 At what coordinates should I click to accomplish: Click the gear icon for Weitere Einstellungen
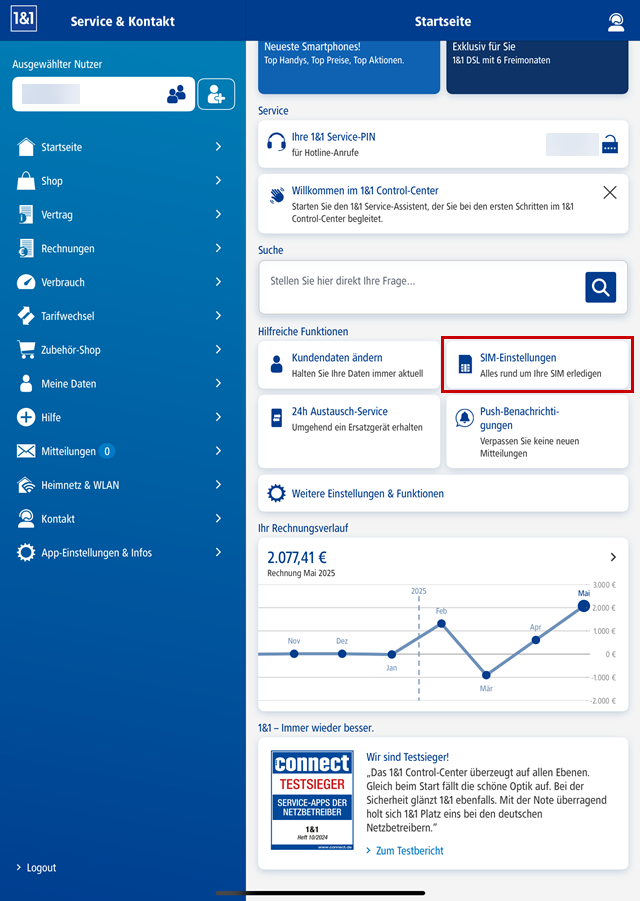coord(276,493)
